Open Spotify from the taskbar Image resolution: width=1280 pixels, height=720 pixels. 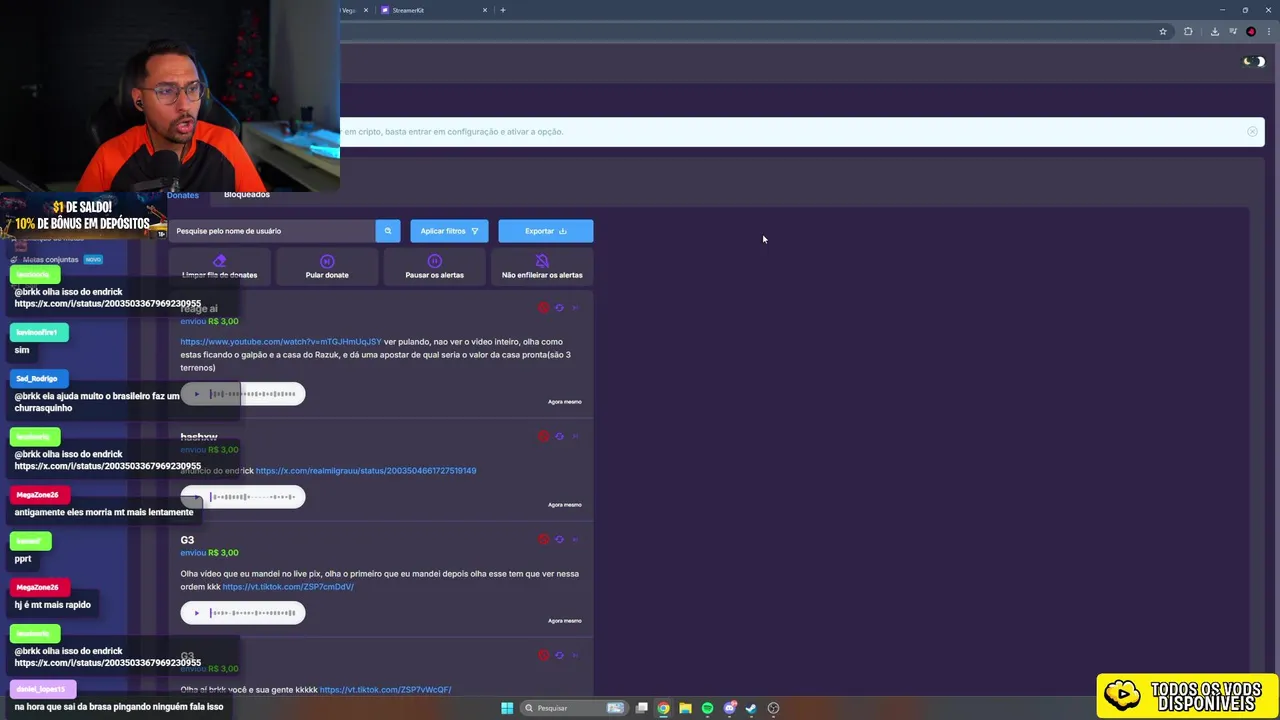pyautogui.click(x=707, y=708)
